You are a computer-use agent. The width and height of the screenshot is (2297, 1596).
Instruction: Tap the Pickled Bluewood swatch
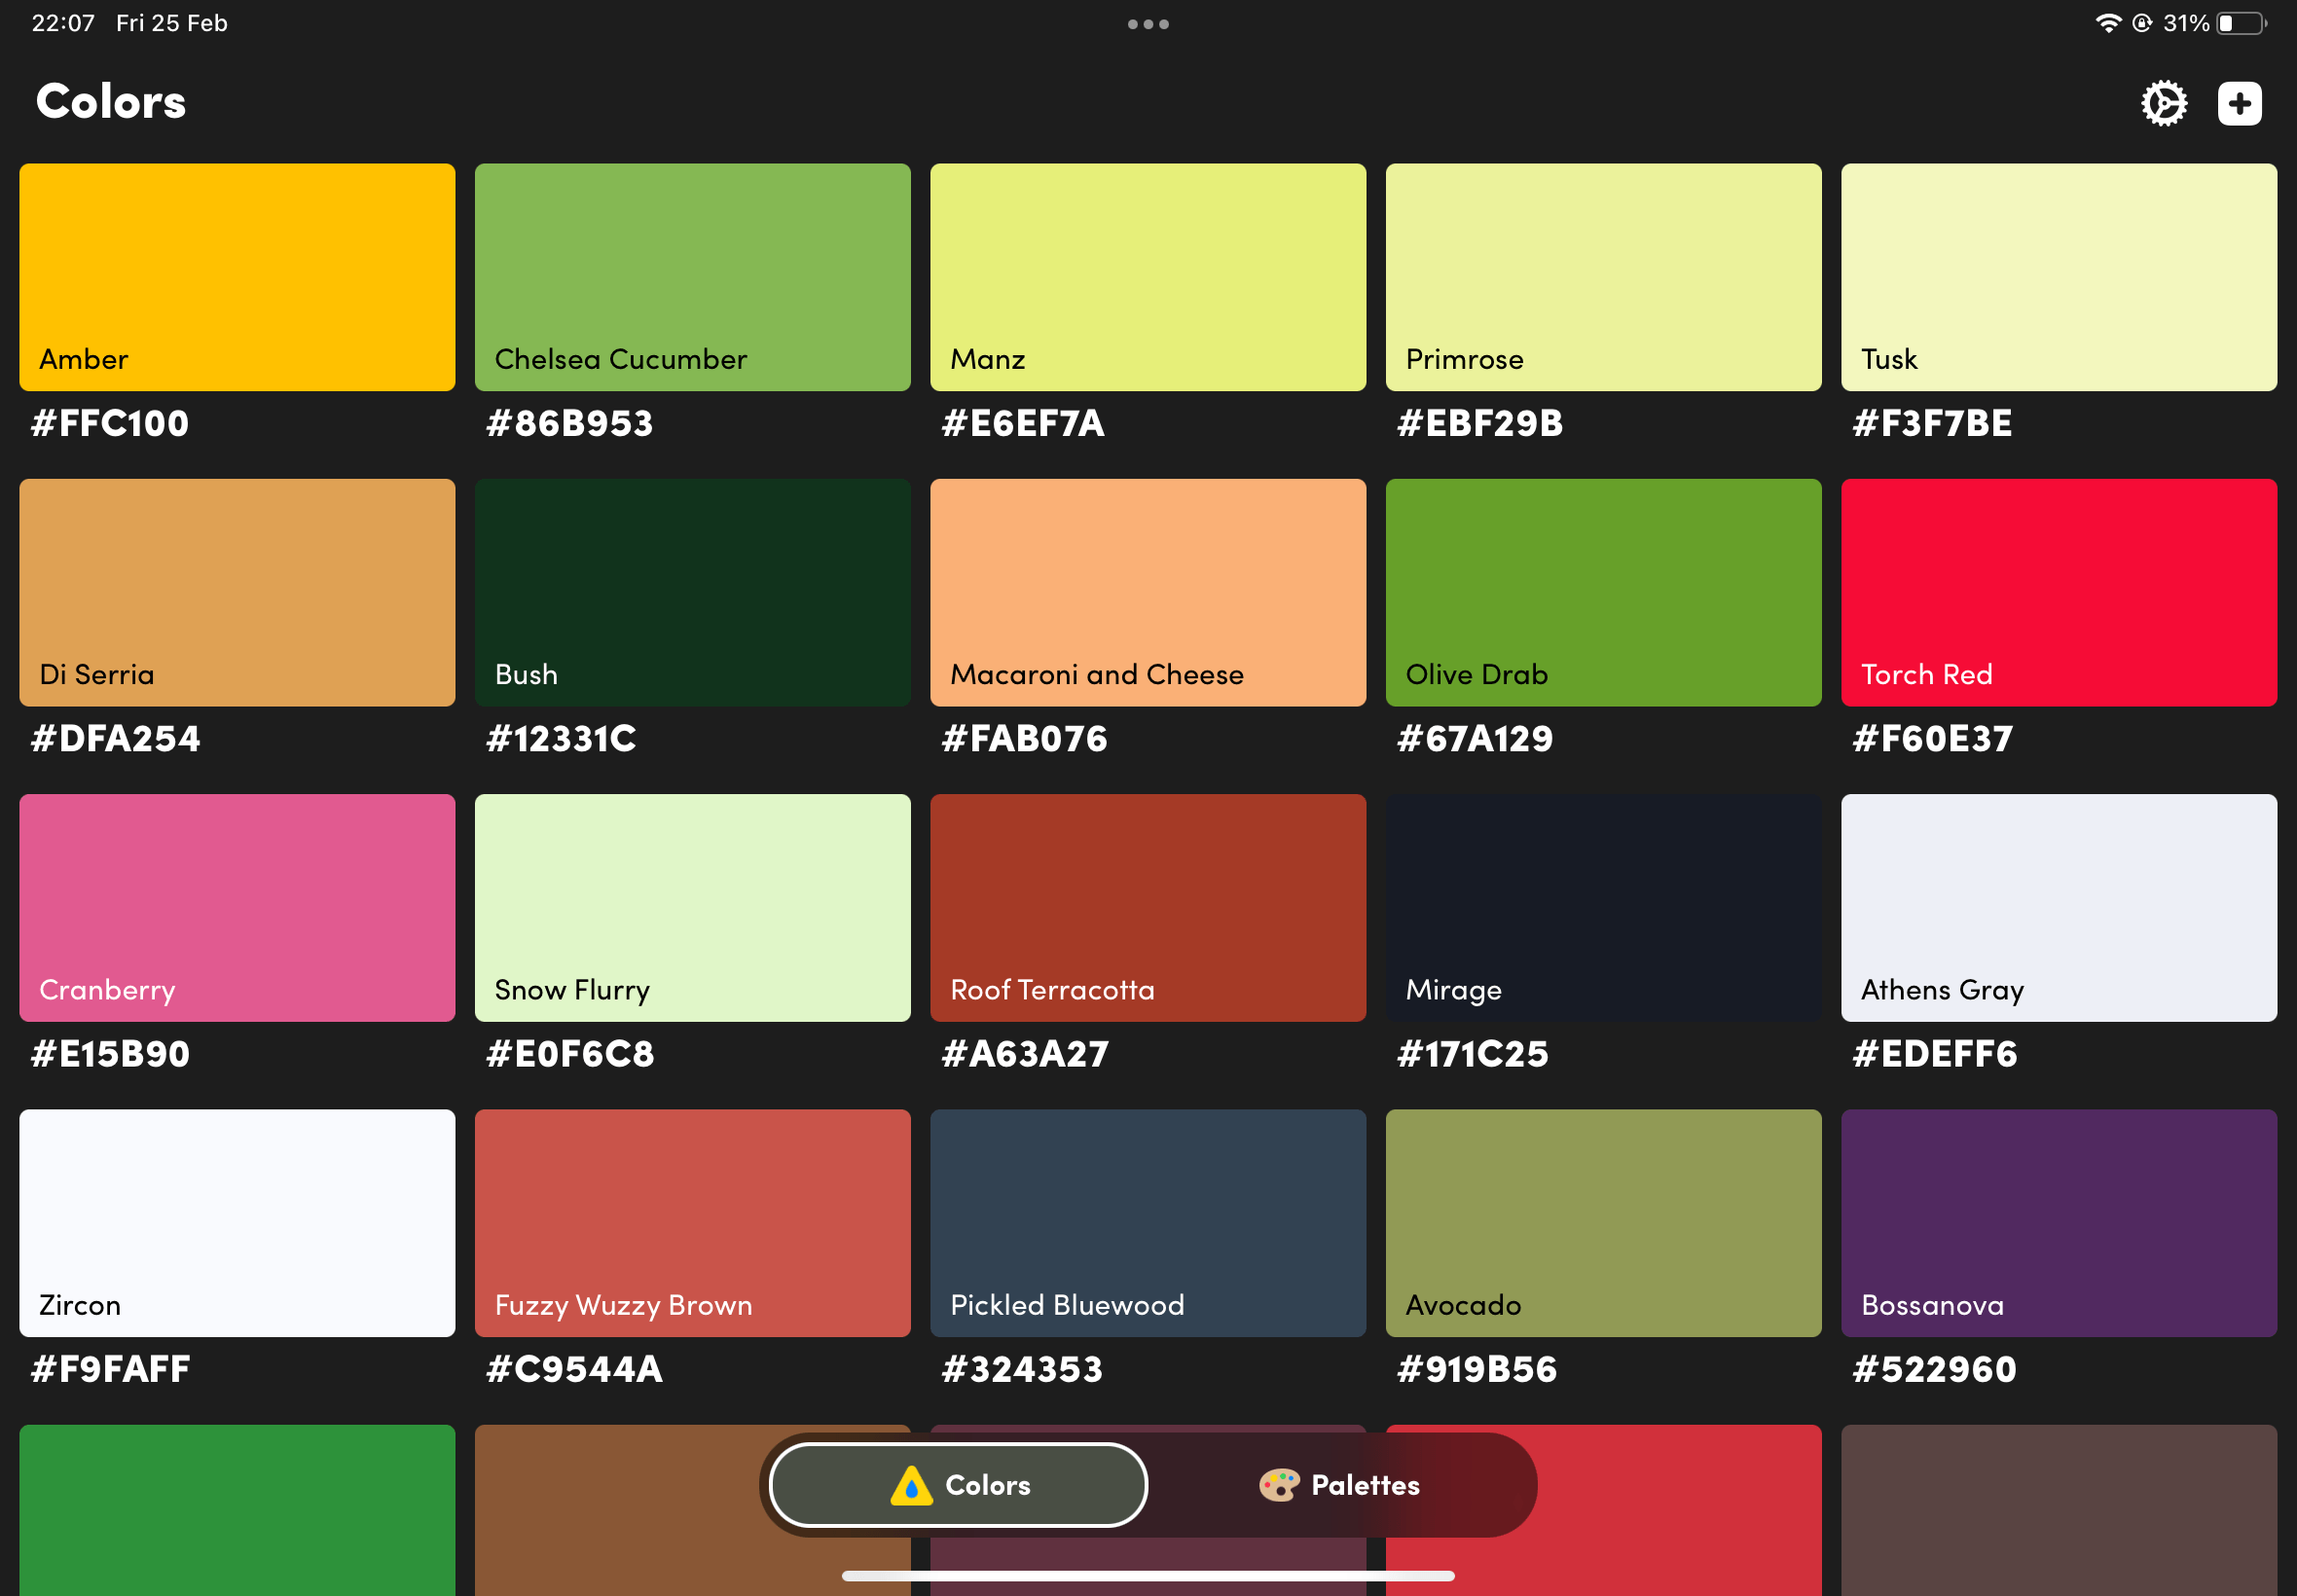pos(1147,1222)
